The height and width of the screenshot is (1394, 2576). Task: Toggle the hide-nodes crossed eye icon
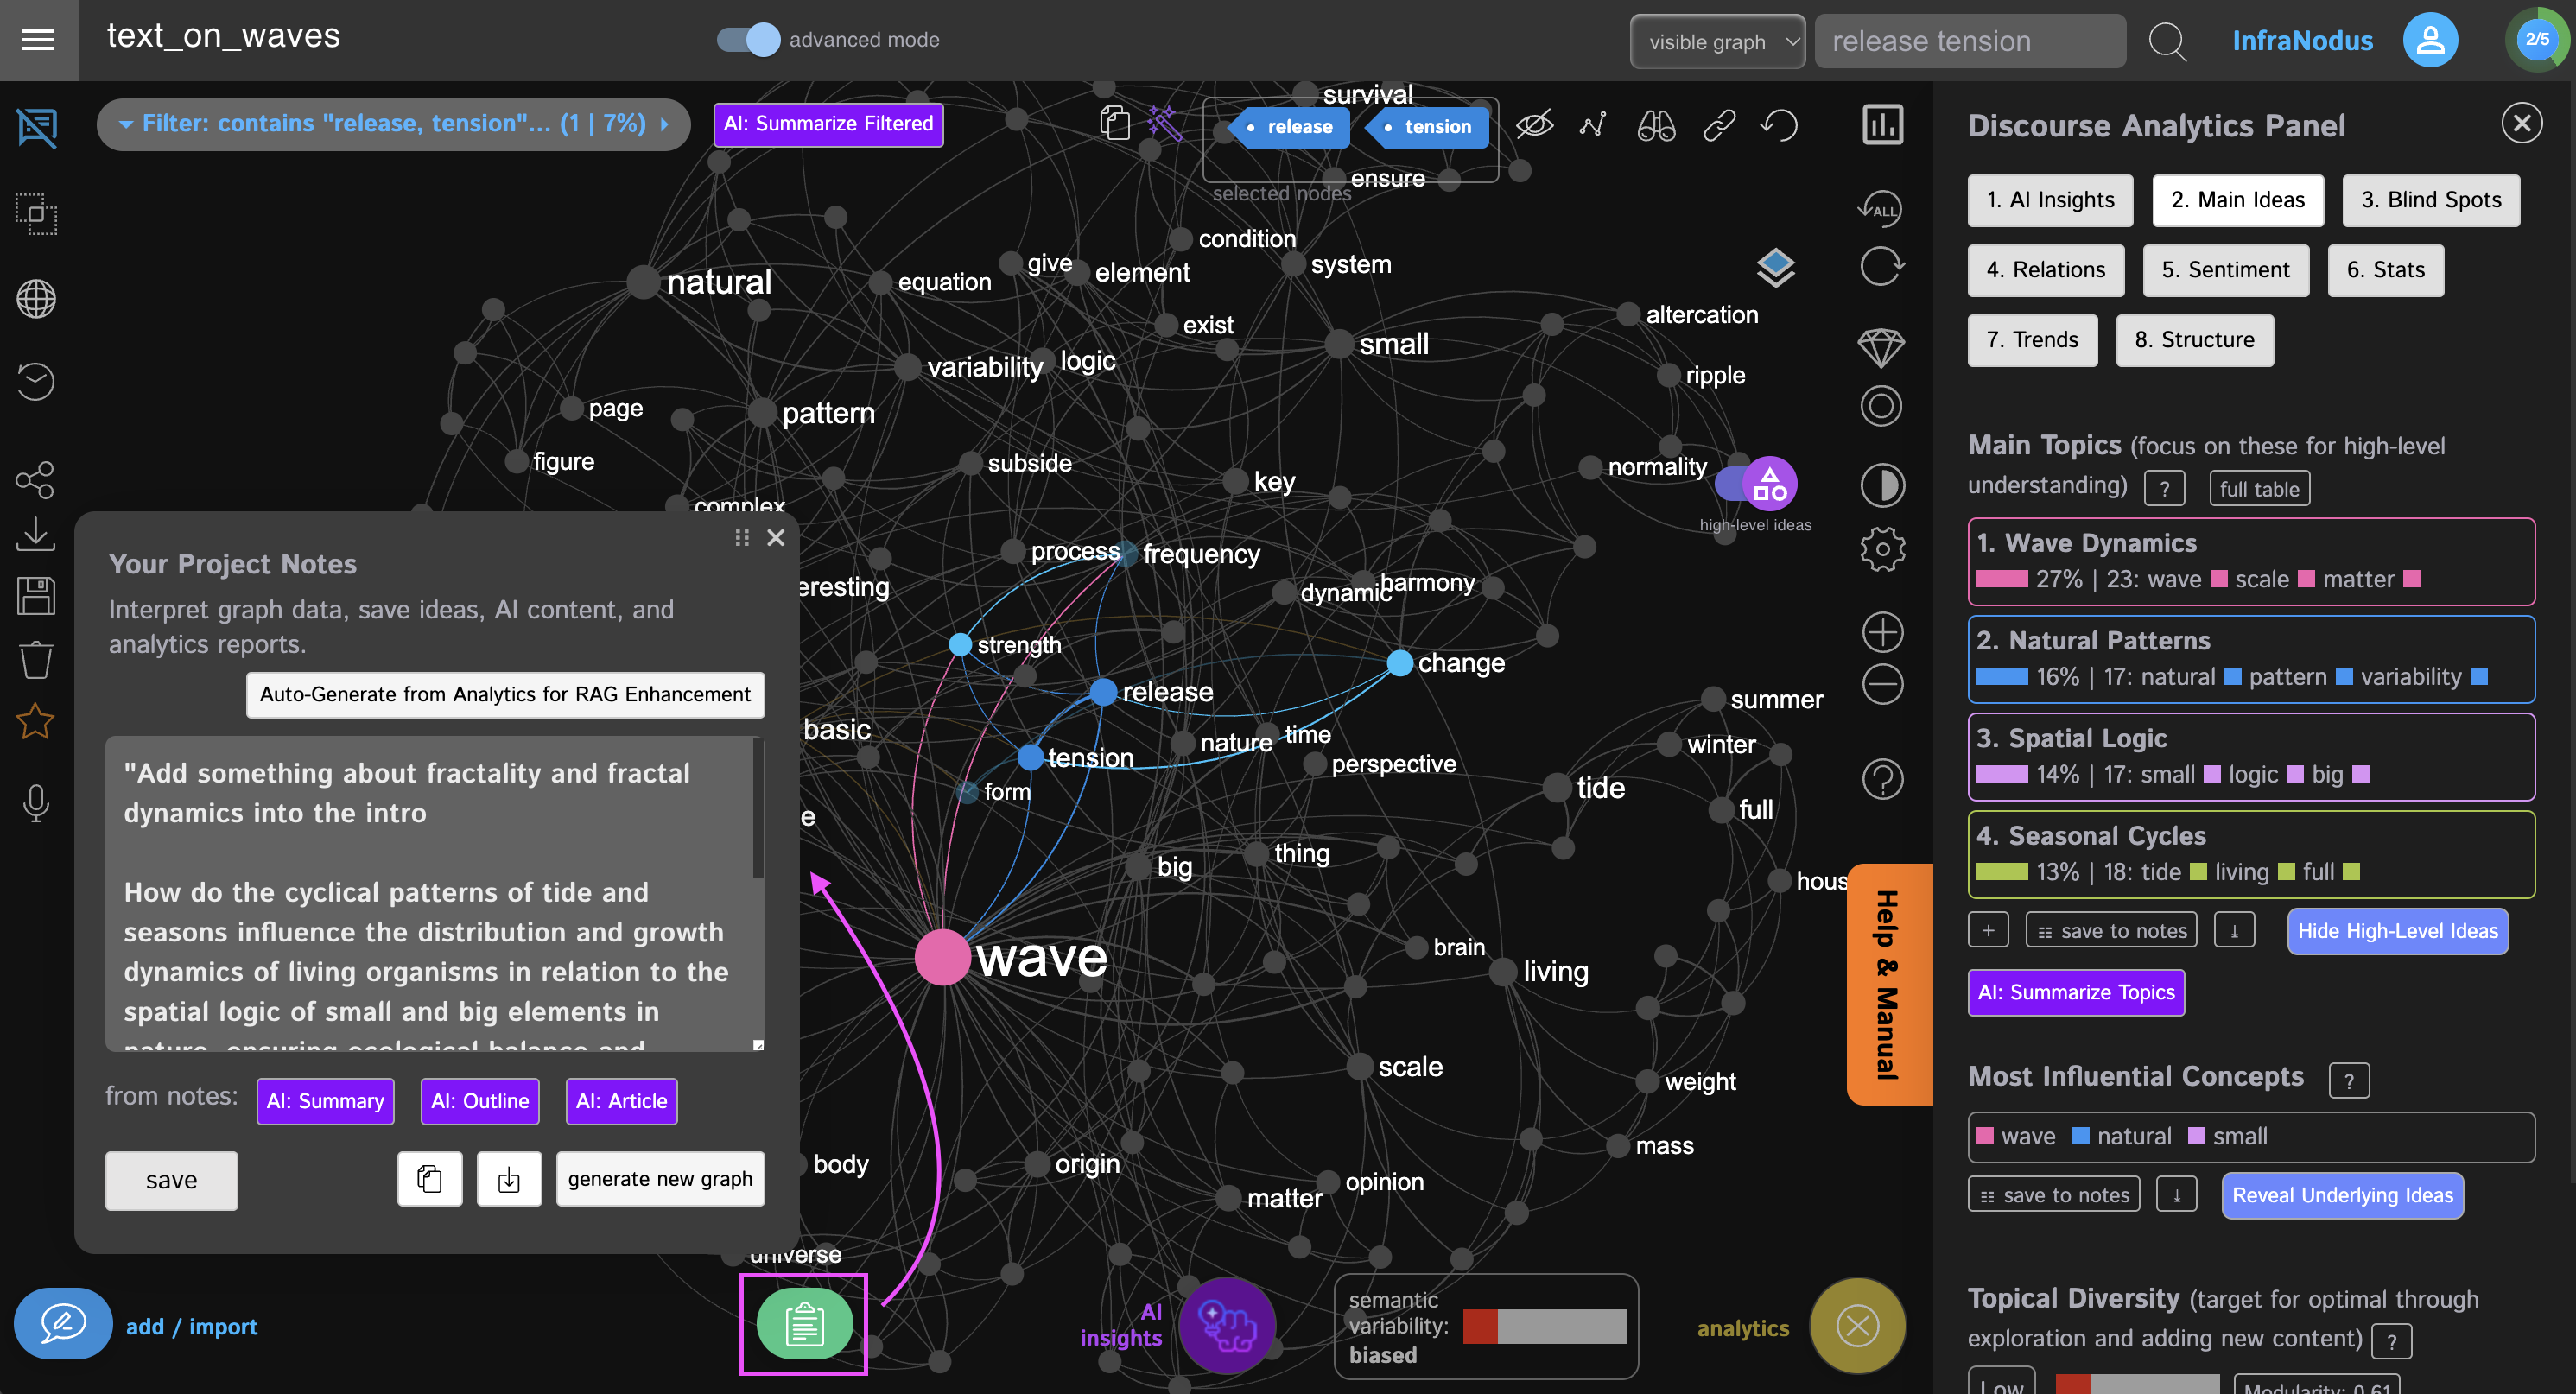click(1533, 125)
